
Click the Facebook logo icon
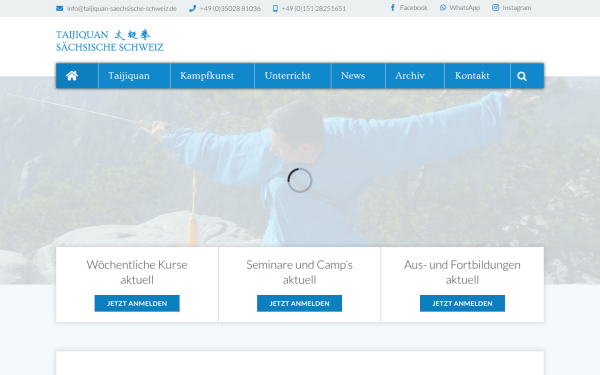pos(393,8)
